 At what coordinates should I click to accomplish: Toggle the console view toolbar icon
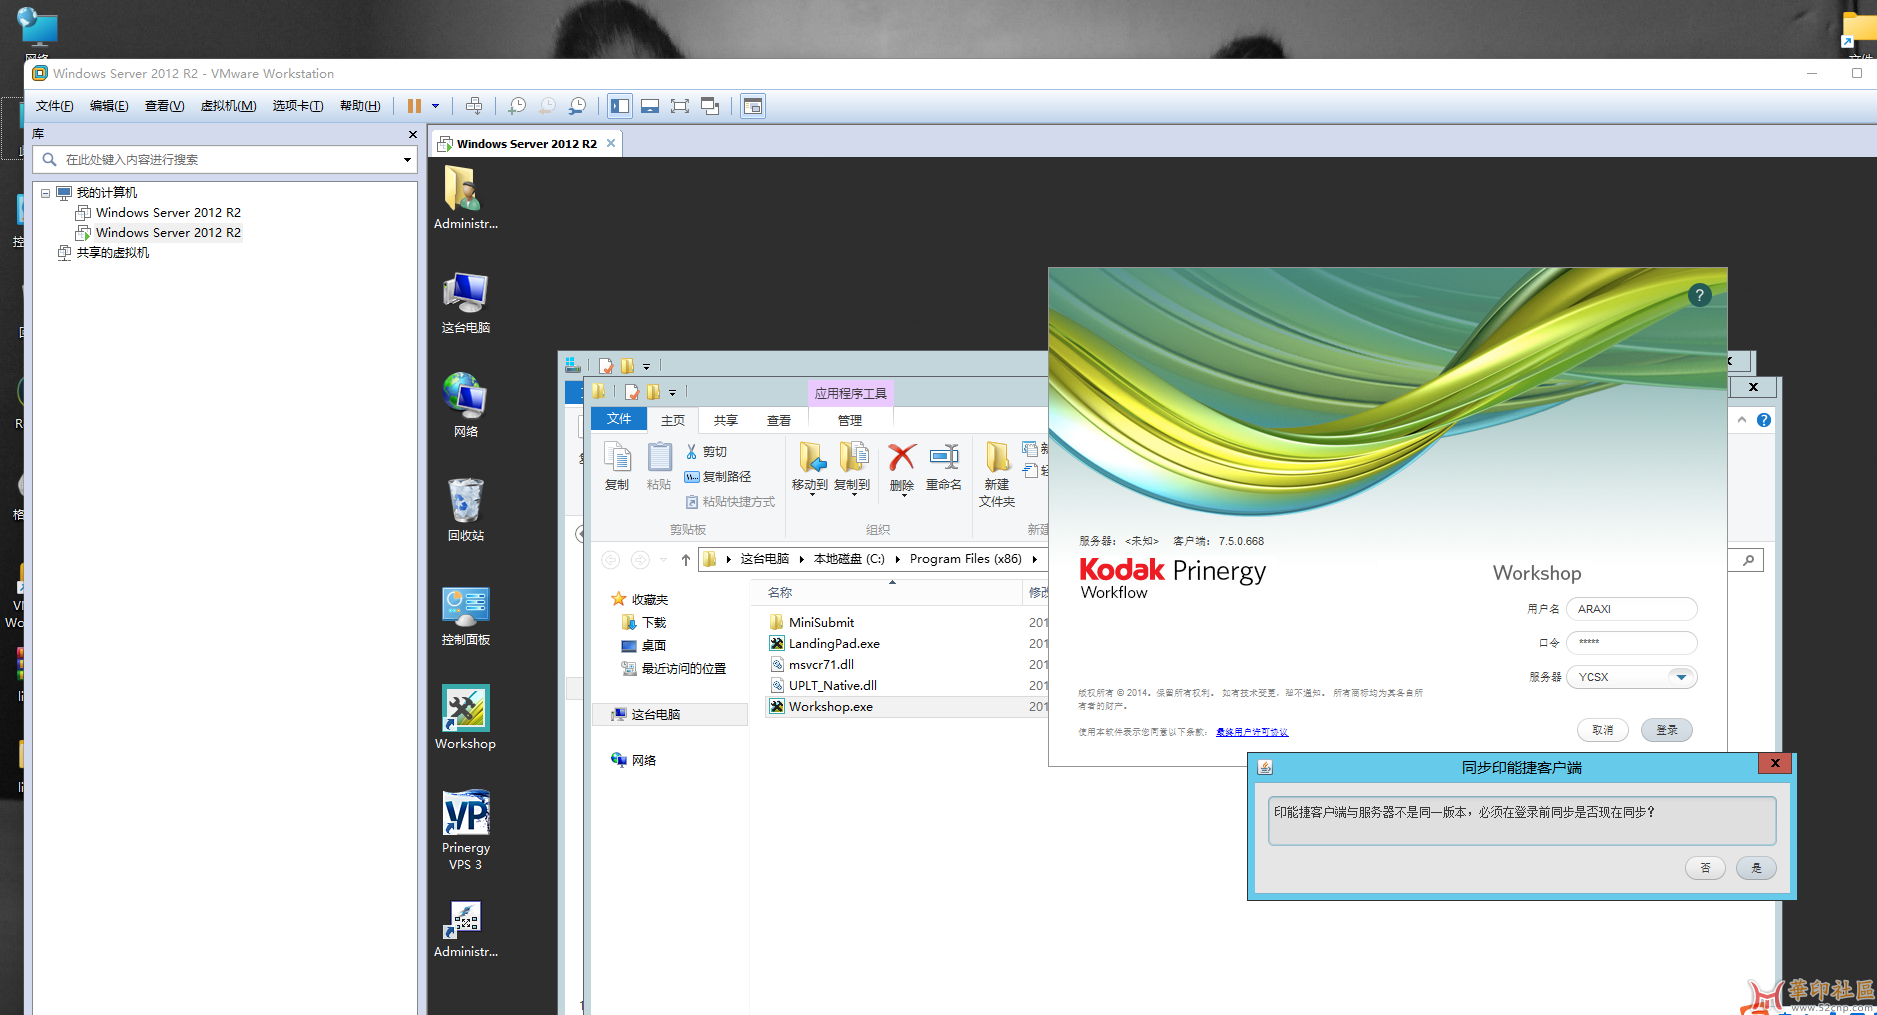pos(753,106)
